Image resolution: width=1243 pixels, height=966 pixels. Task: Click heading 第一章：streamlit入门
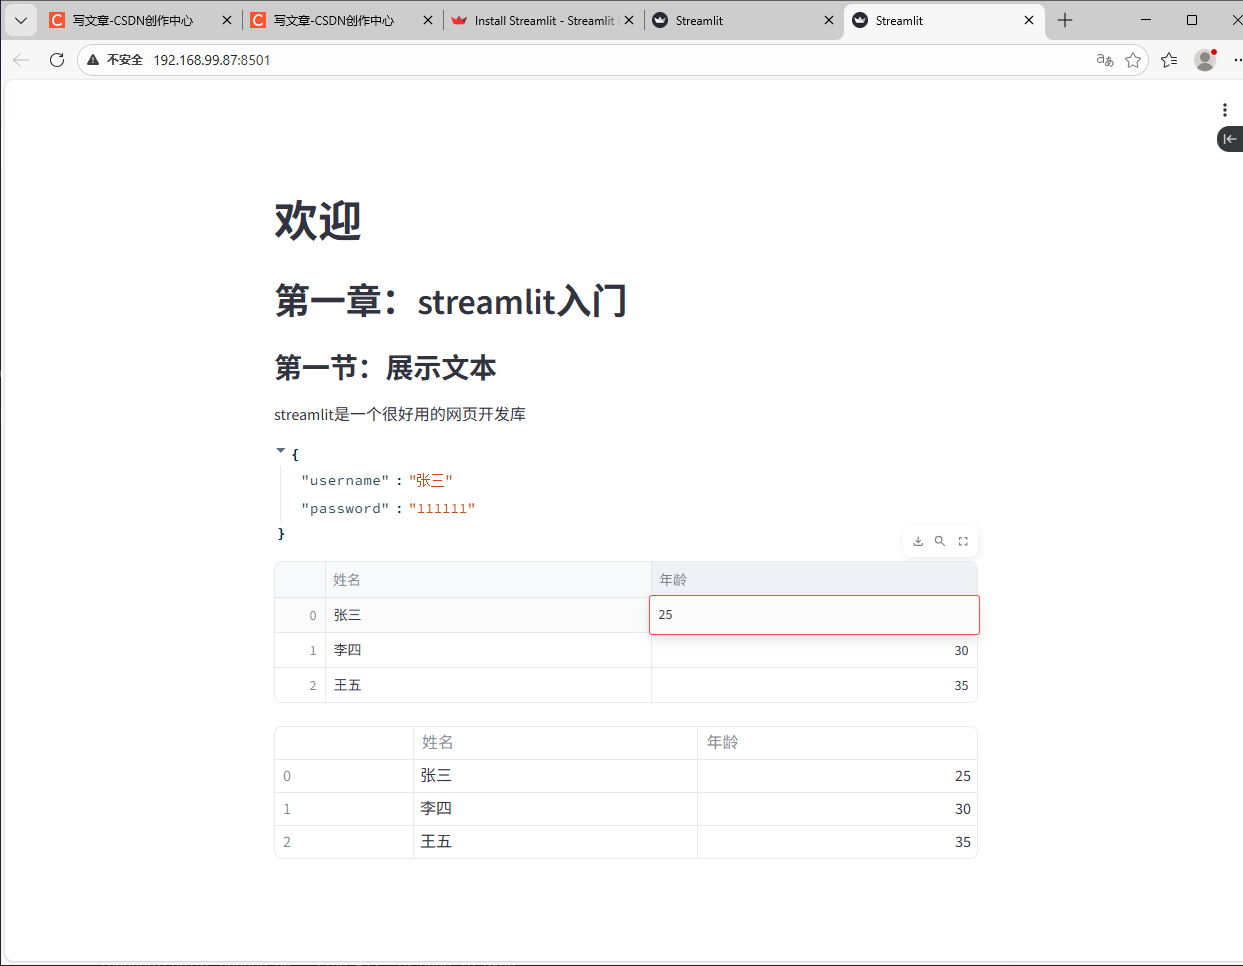(x=451, y=301)
